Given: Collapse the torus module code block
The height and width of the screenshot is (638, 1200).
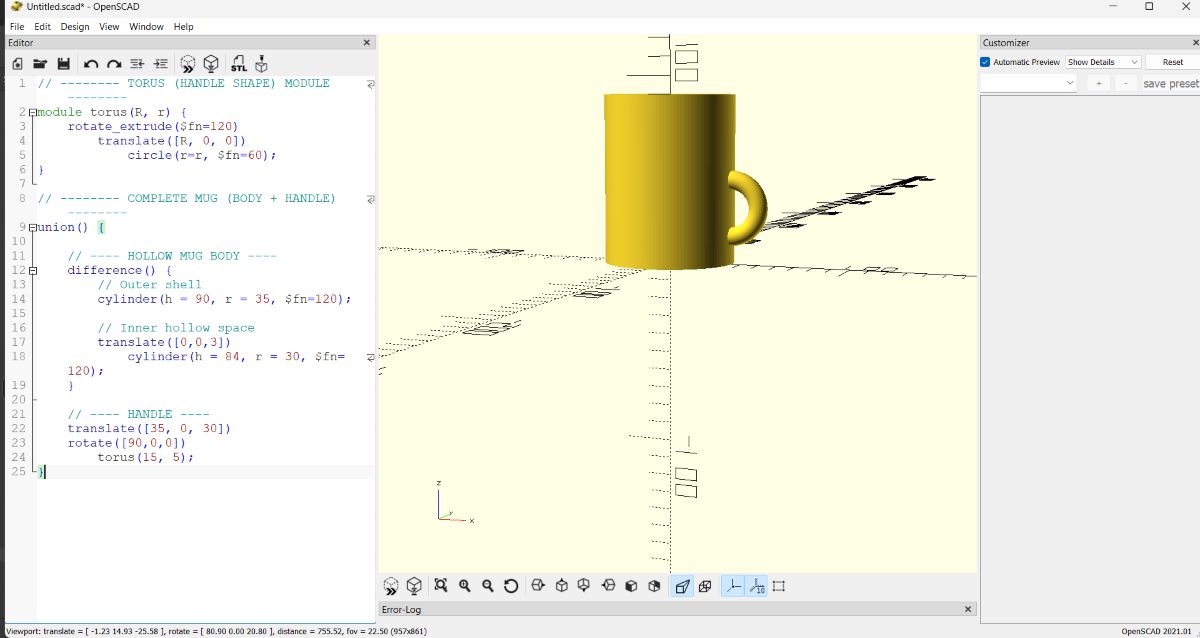Looking at the screenshot, I should (33, 112).
